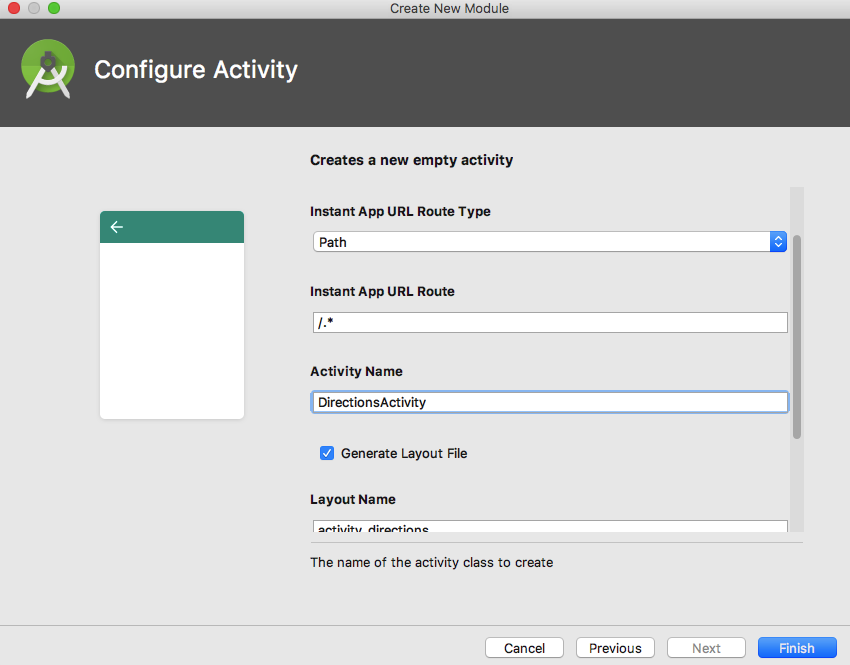850x665 pixels.
Task: Click the green zoom window button
Action: (54, 8)
